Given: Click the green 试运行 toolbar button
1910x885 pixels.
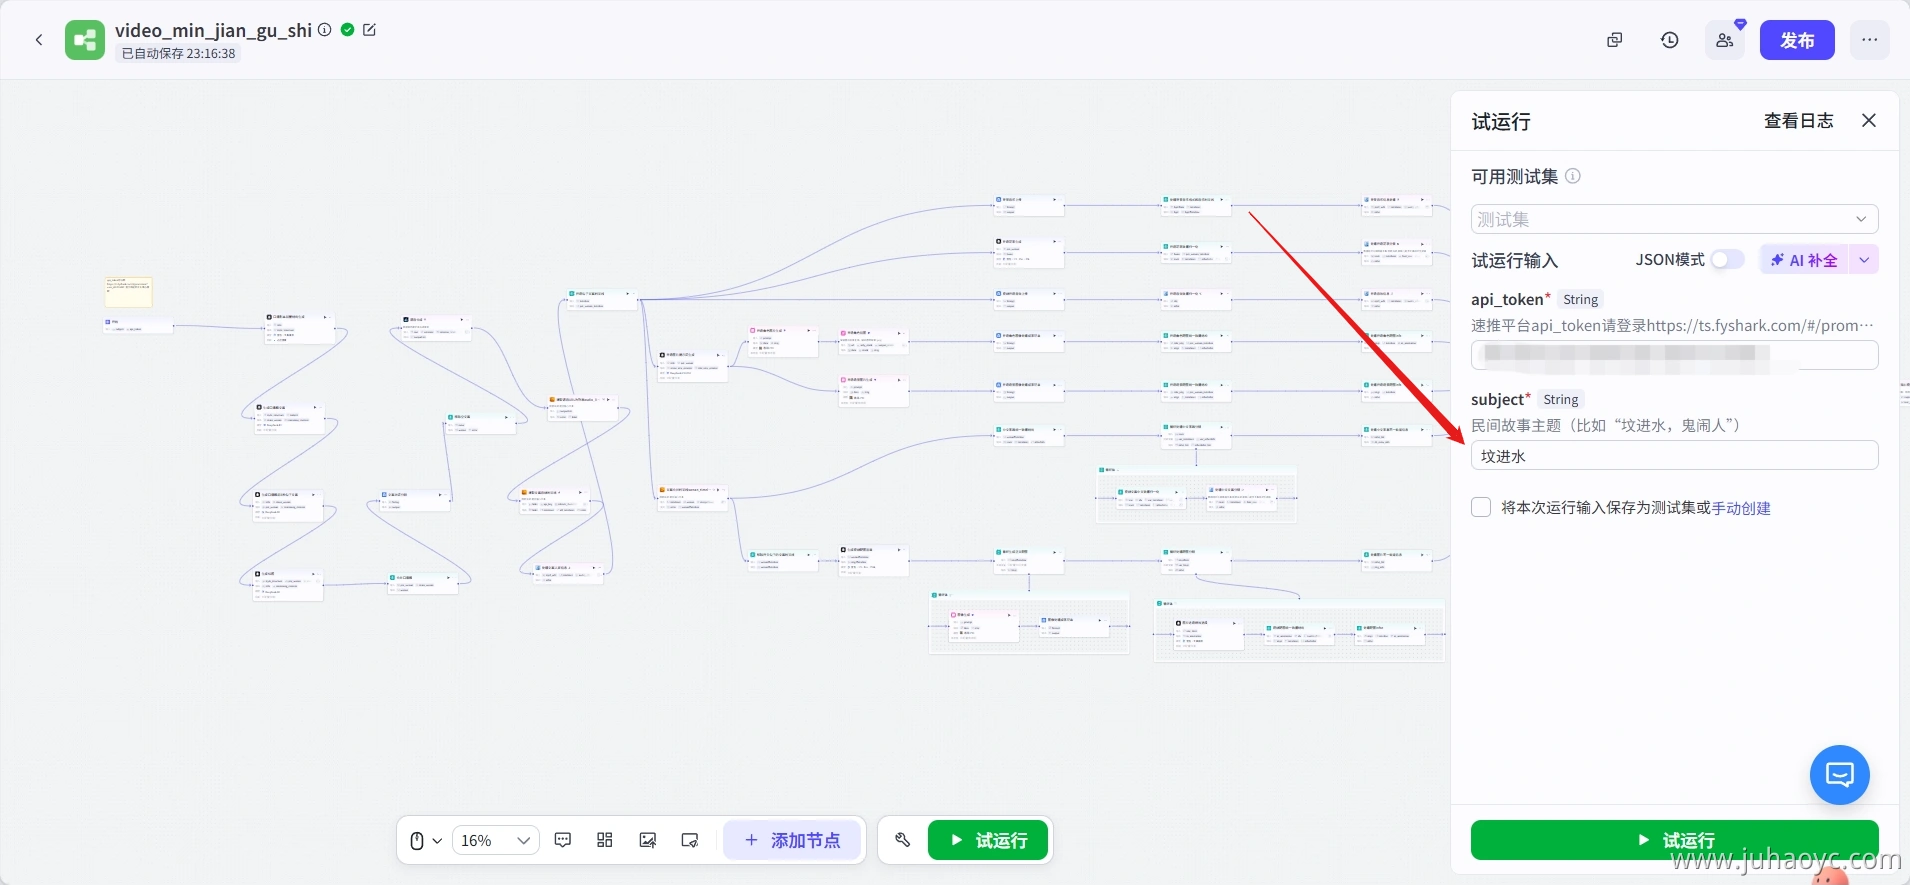Looking at the screenshot, I should coord(988,840).
